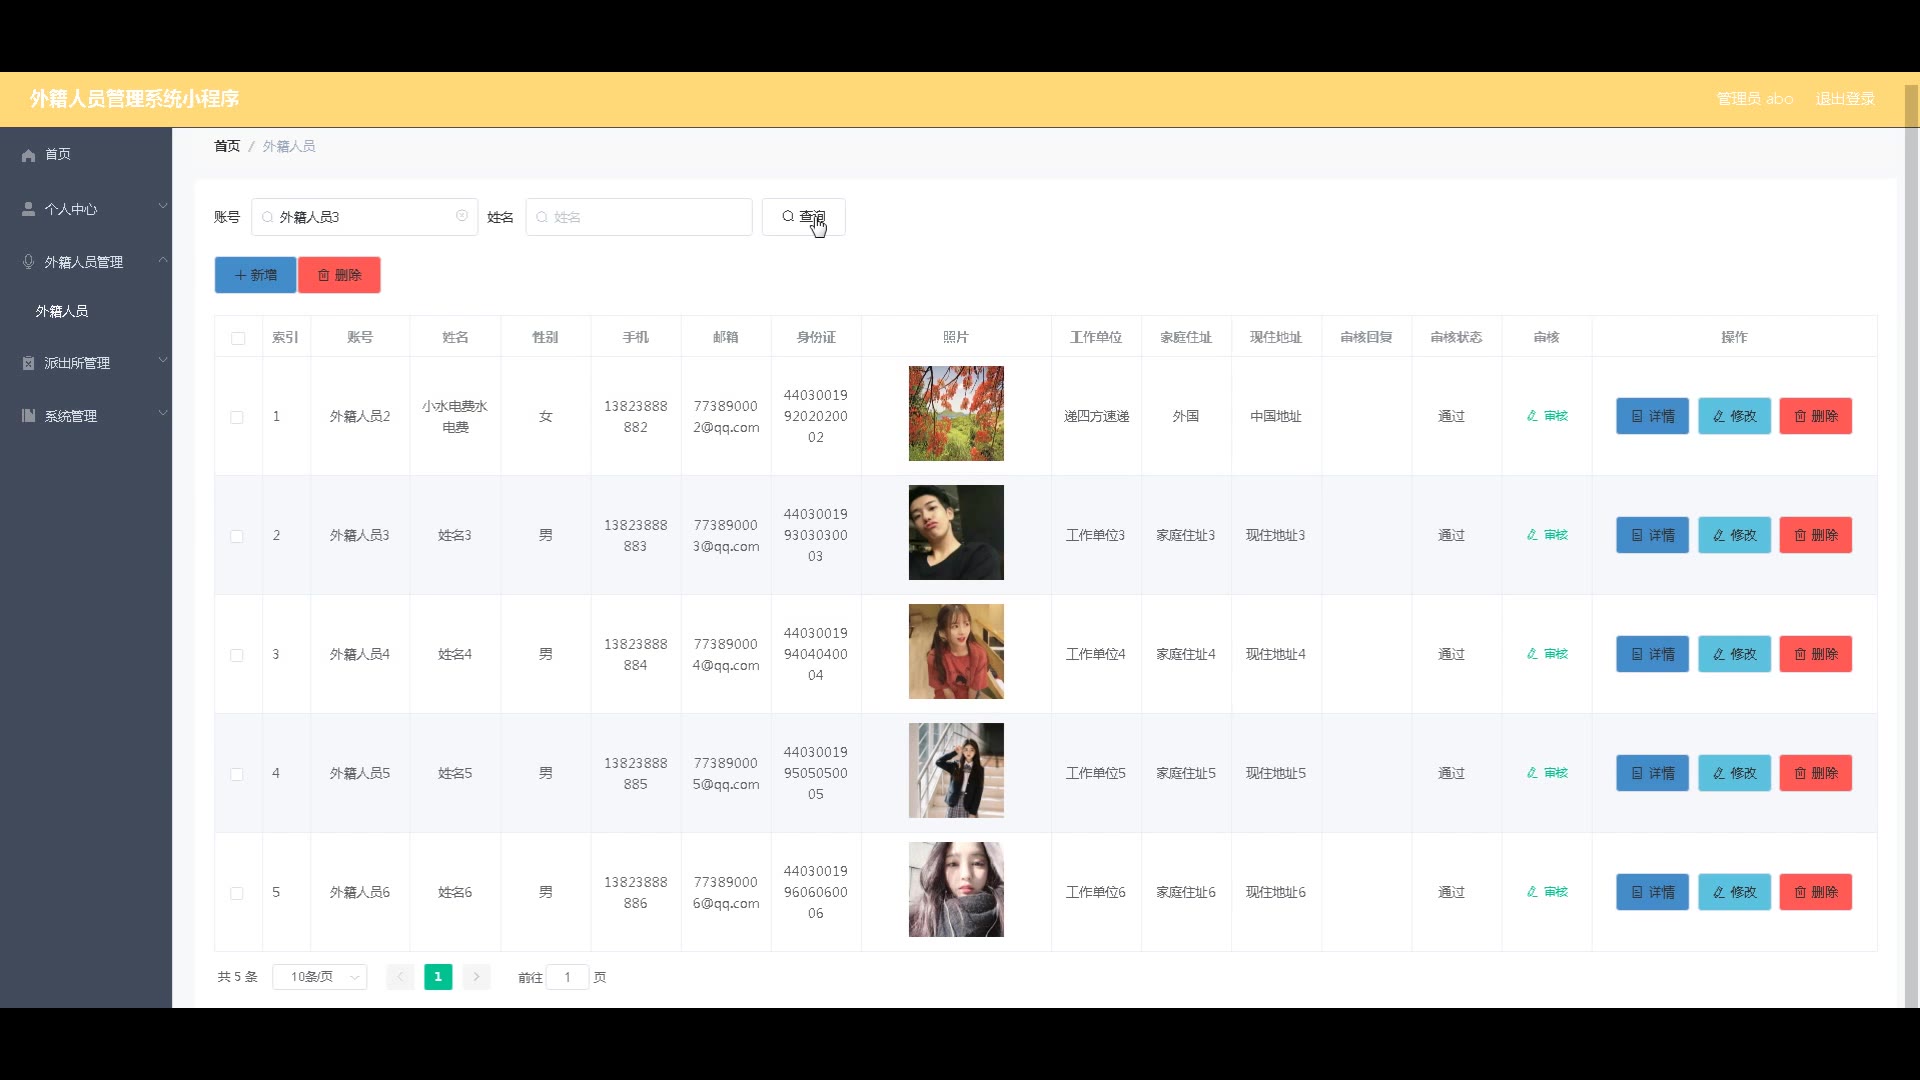Delete the 外籍人员3 row

point(1816,535)
